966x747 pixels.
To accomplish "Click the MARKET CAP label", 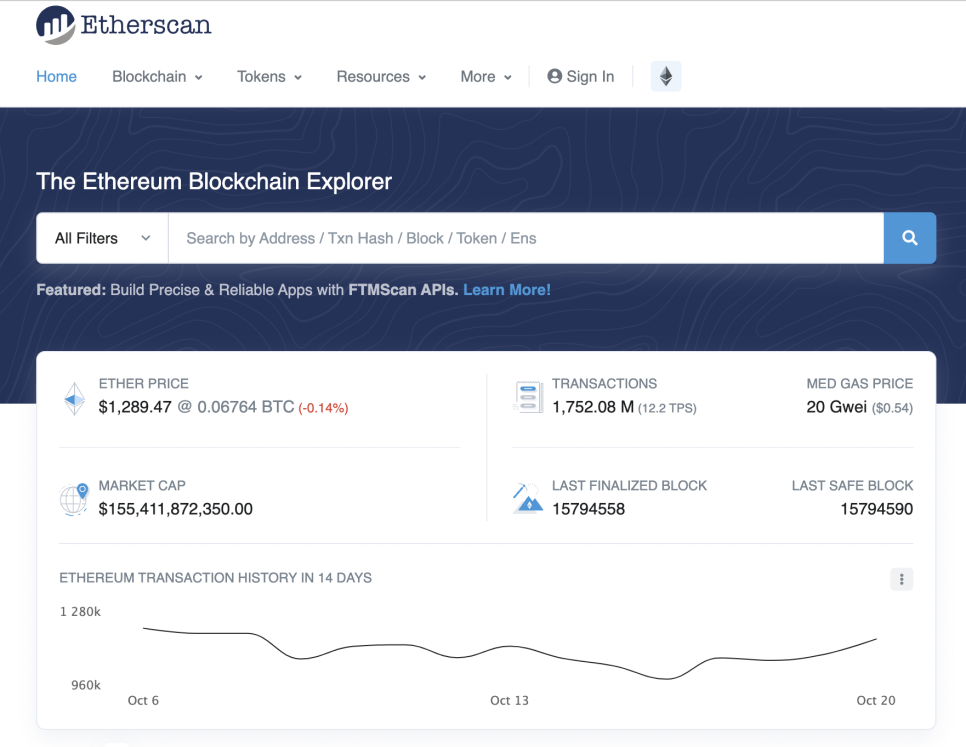I will pos(142,486).
